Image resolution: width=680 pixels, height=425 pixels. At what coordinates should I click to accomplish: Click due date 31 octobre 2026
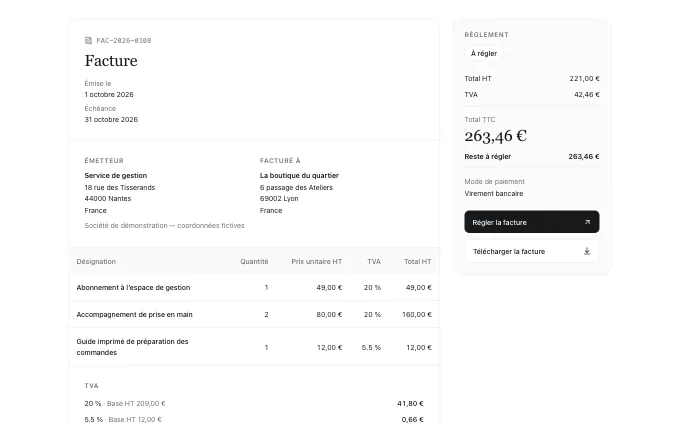[x=111, y=120]
